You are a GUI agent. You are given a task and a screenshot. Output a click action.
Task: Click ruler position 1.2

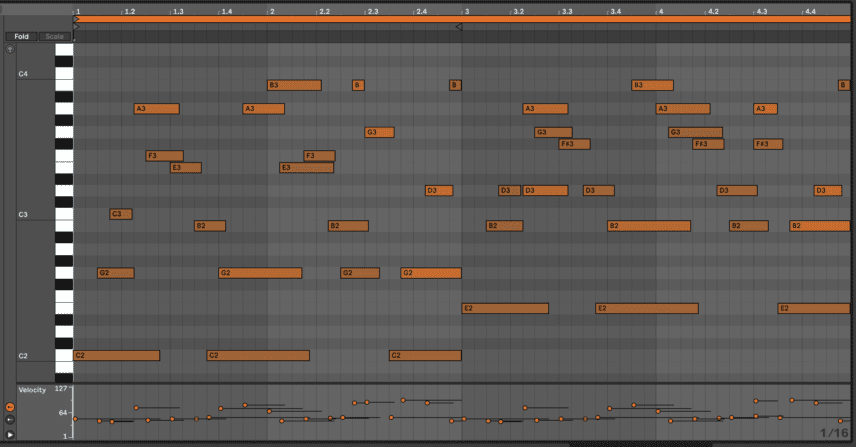129,11
